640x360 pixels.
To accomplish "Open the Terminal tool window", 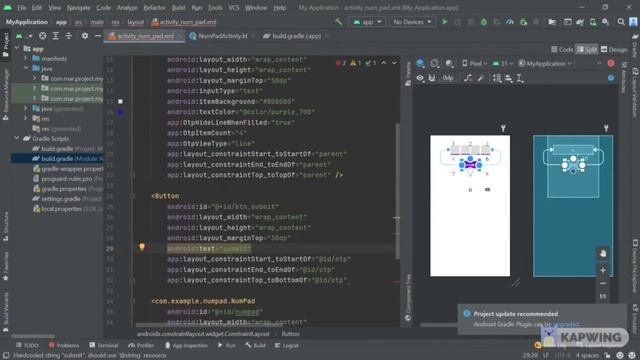I will [x=104, y=345].
